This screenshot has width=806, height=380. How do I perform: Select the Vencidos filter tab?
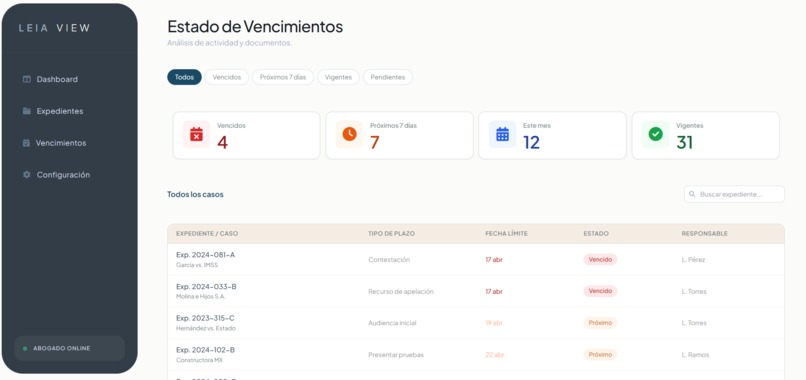pos(227,77)
